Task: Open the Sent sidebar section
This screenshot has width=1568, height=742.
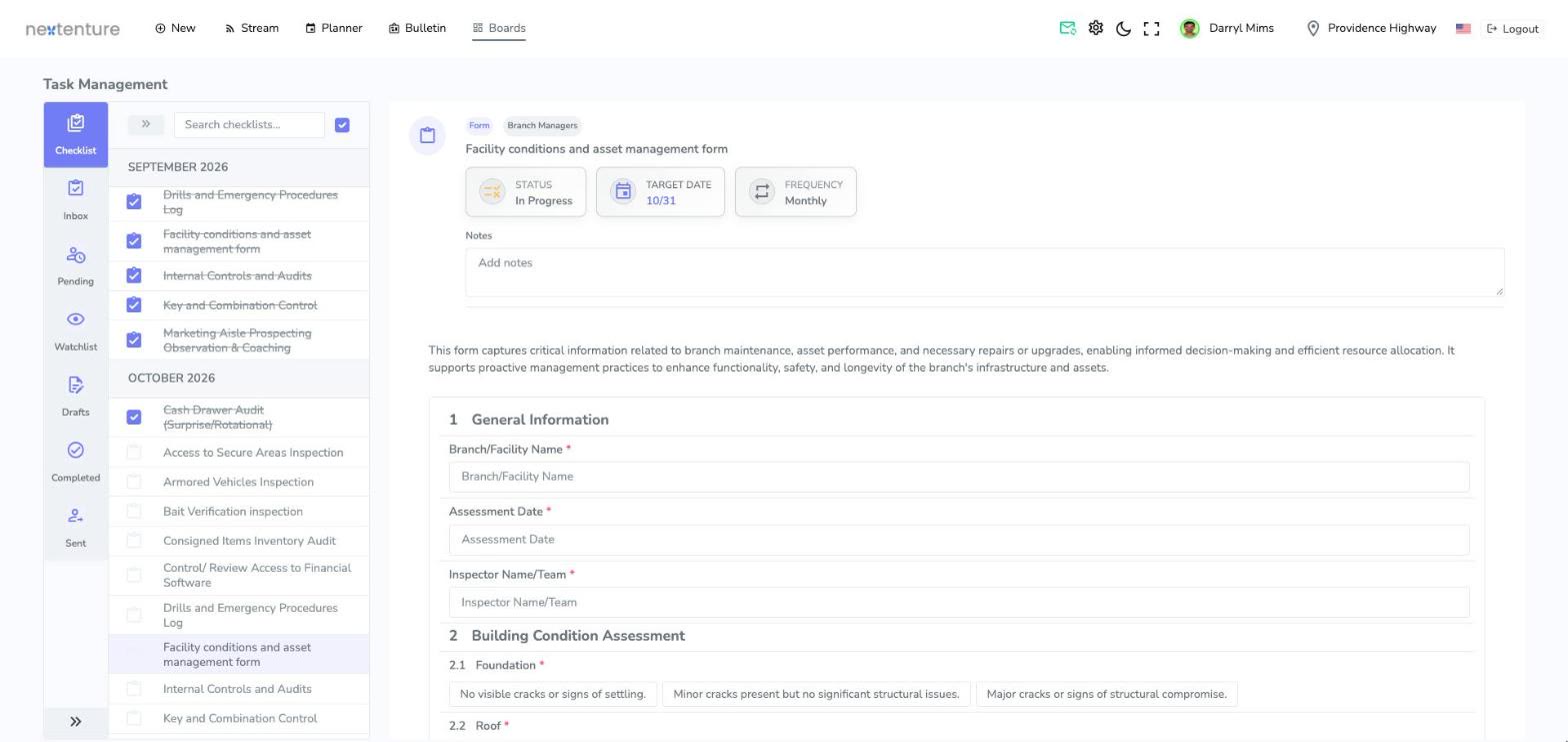Action: [75, 528]
